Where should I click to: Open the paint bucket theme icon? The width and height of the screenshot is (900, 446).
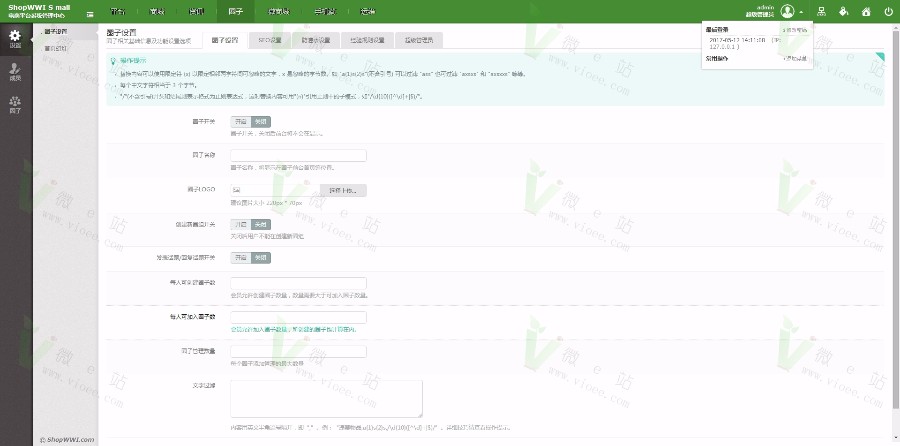click(844, 11)
